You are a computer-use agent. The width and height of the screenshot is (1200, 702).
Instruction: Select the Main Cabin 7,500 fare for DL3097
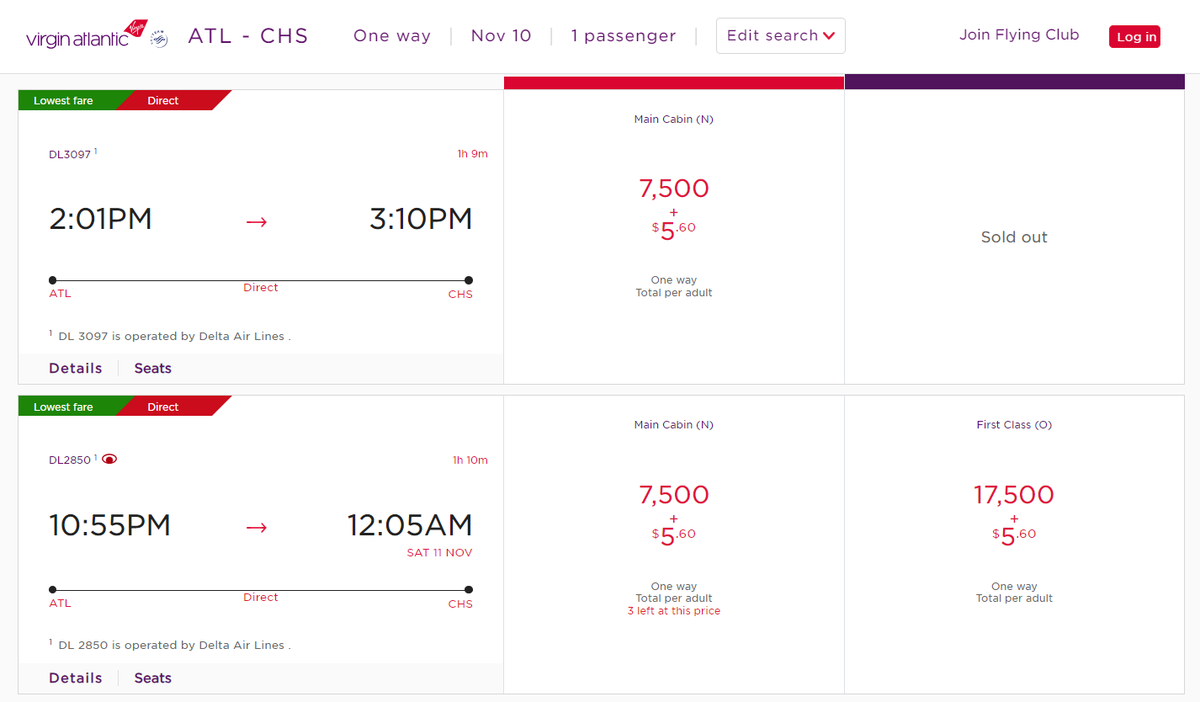pyautogui.click(x=674, y=200)
